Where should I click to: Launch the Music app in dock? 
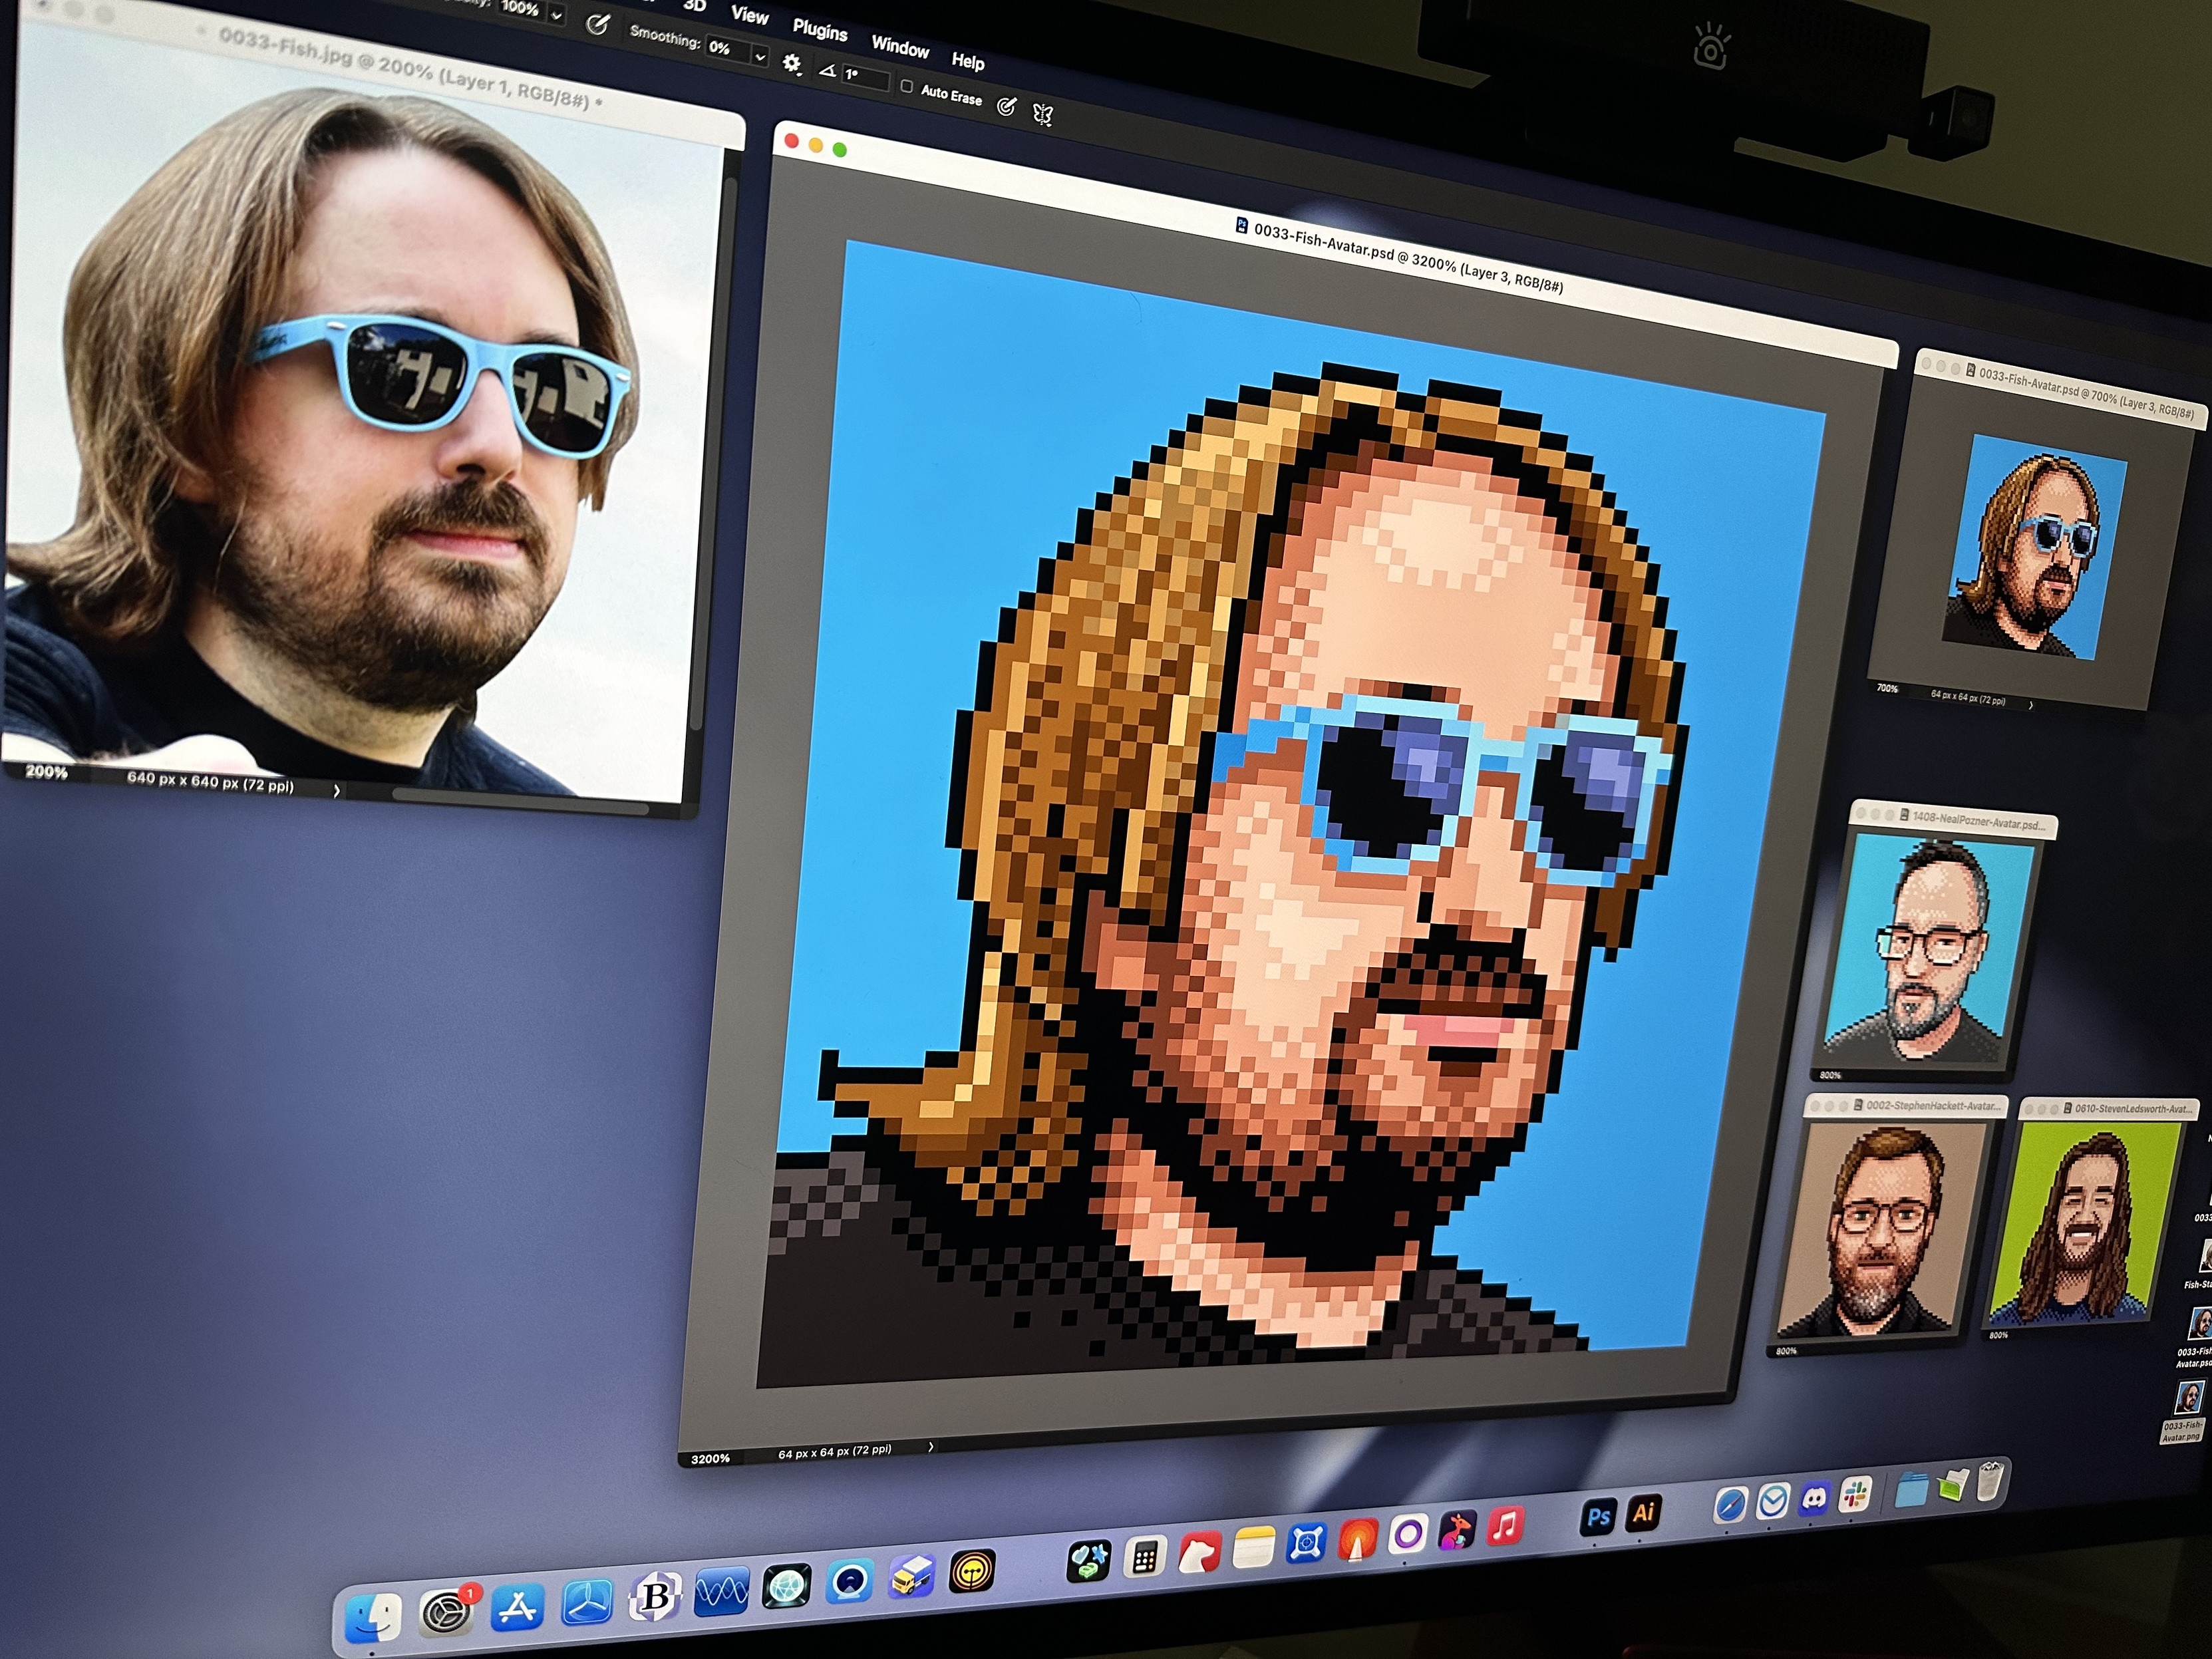(1505, 1527)
